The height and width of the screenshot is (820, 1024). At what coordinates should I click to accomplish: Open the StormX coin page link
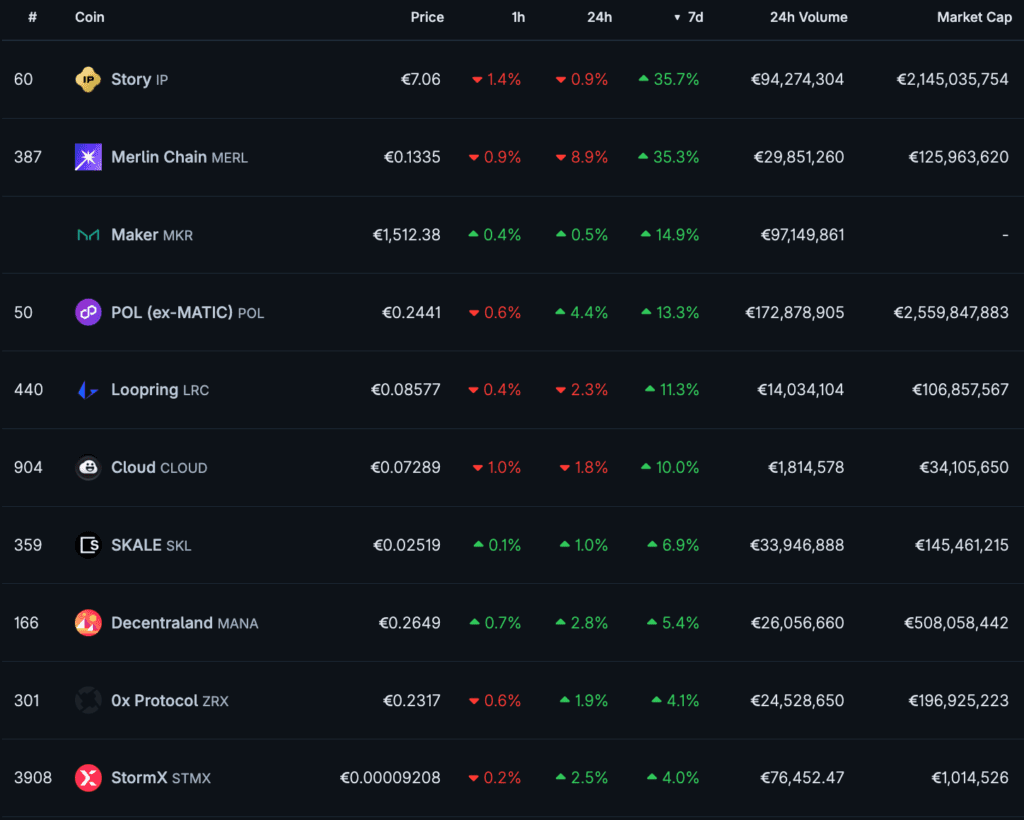point(161,778)
